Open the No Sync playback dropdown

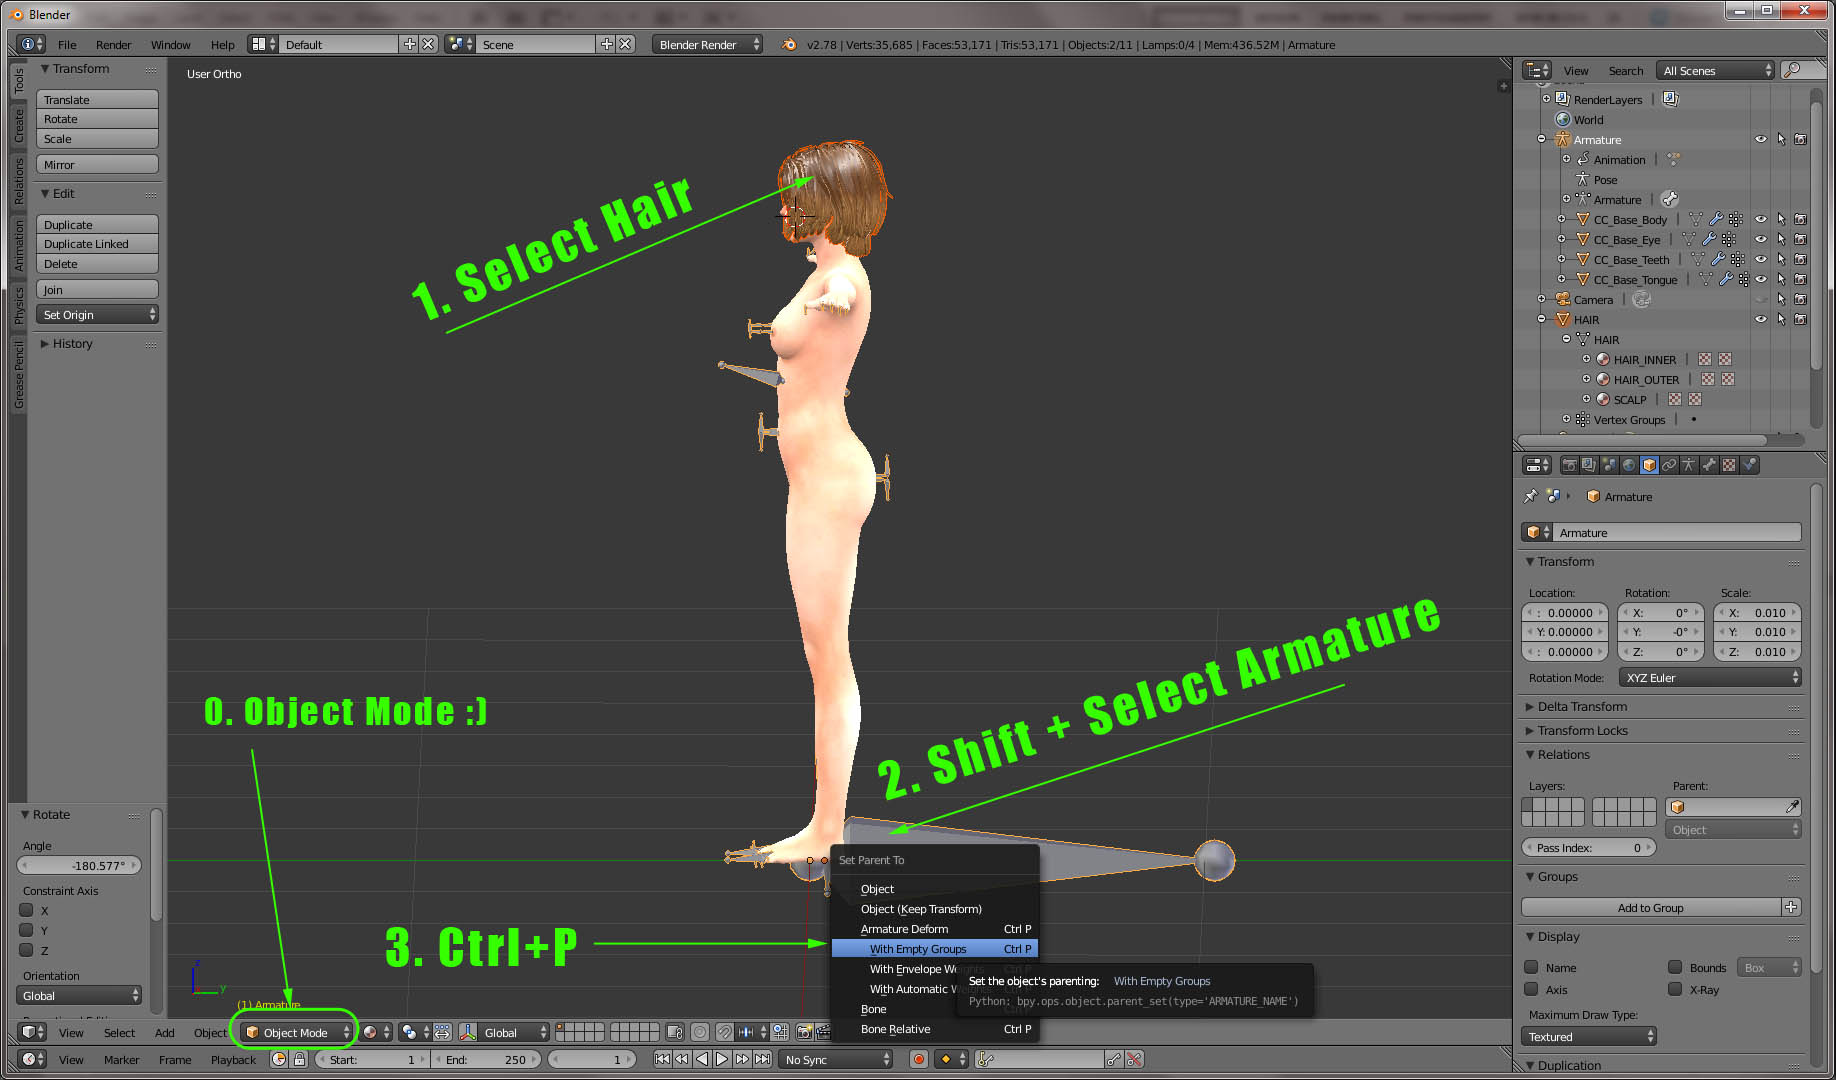tap(836, 1059)
